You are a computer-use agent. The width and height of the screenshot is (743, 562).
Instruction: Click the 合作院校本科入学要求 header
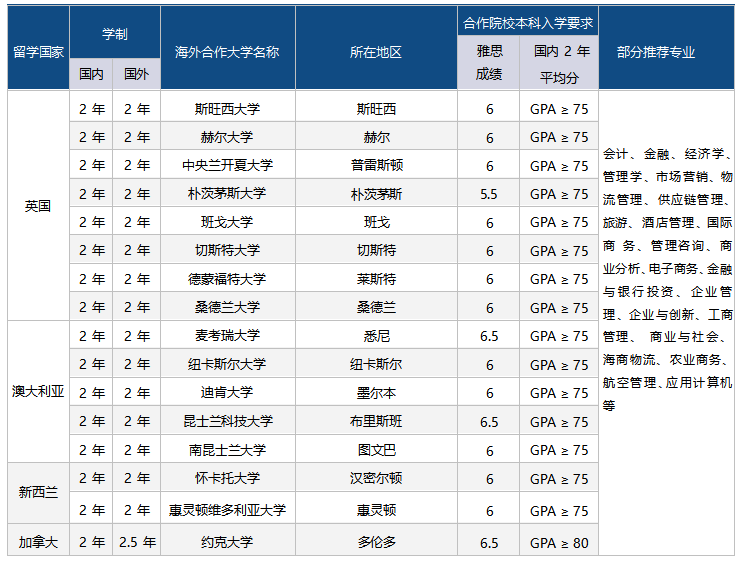pyautogui.click(x=527, y=23)
